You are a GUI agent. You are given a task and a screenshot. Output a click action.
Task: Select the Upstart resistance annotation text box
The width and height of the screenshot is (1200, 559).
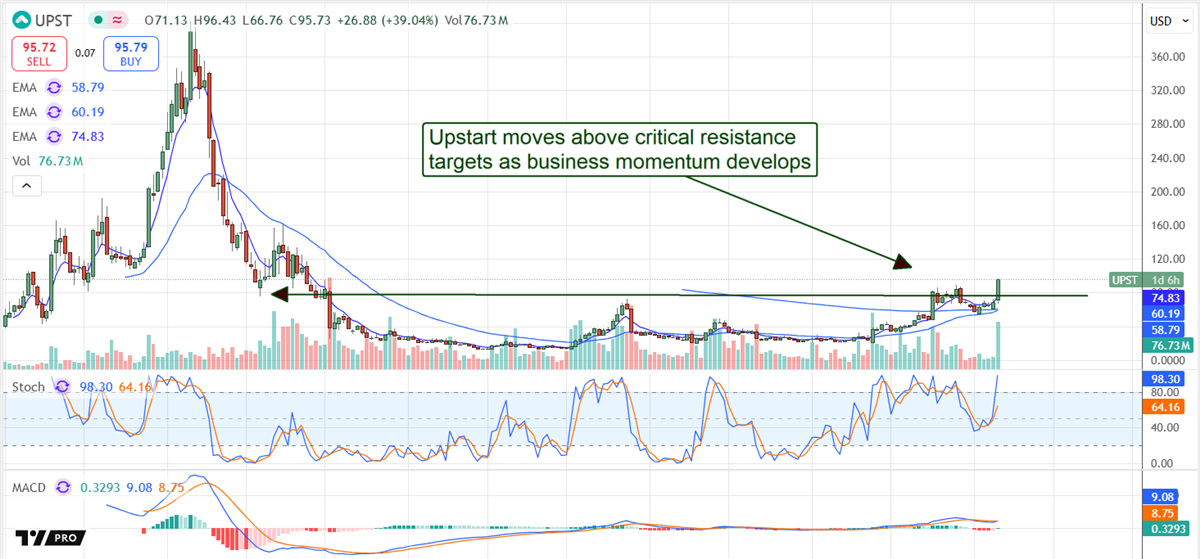click(620, 150)
